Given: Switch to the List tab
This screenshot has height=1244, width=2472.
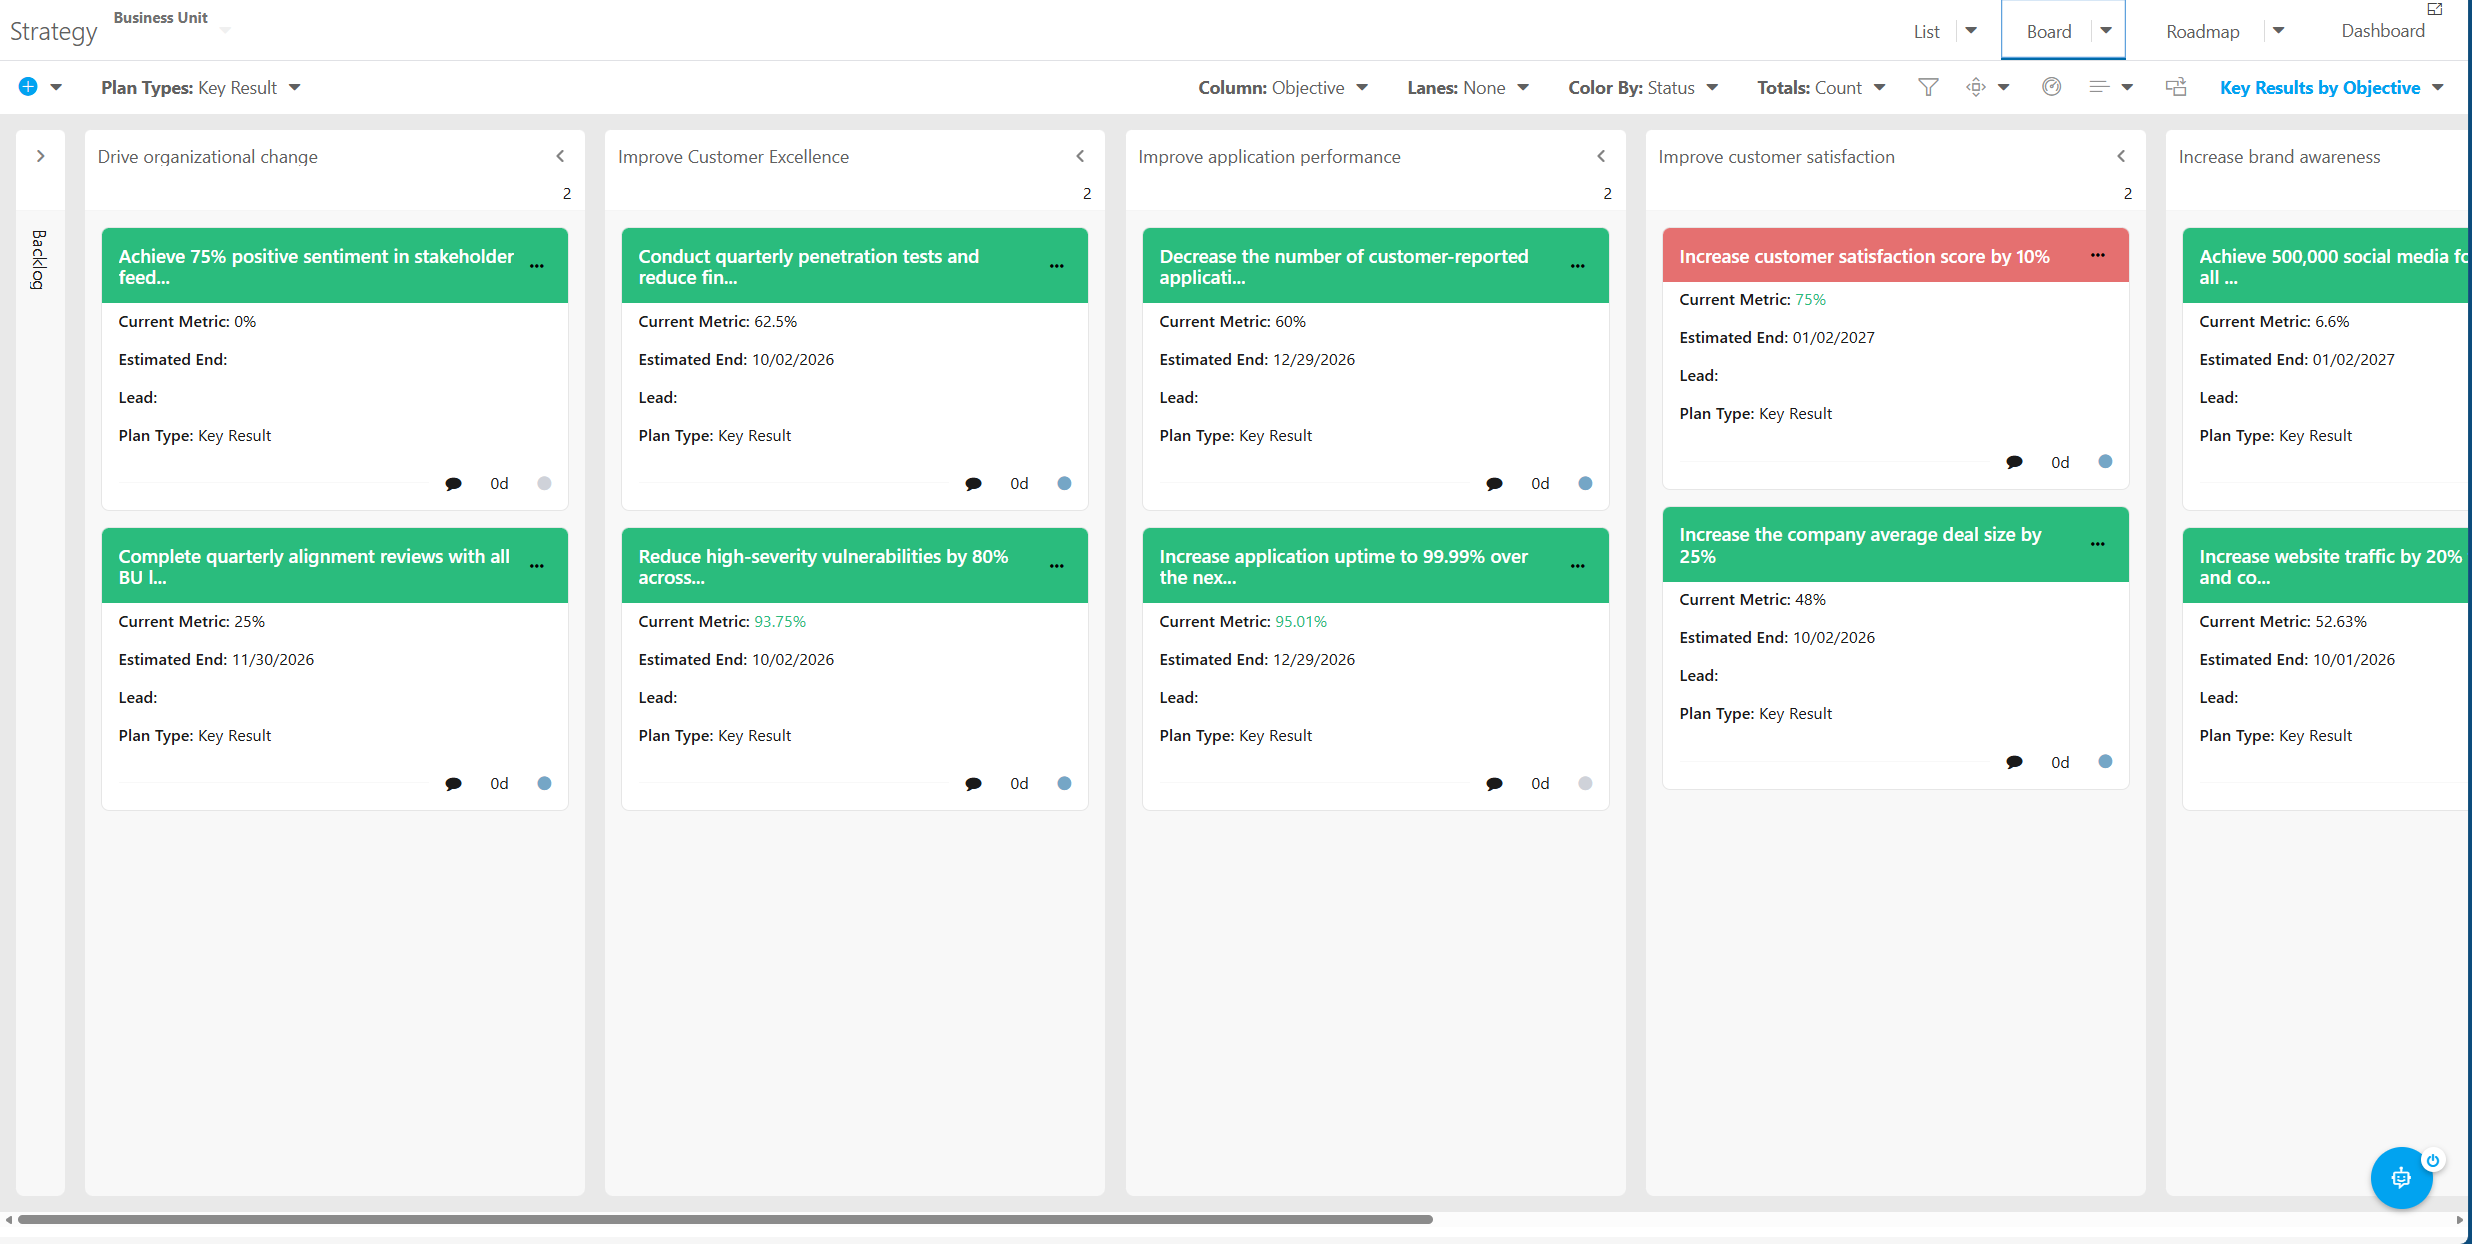Looking at the screenshot, I should coord(1926,32).
